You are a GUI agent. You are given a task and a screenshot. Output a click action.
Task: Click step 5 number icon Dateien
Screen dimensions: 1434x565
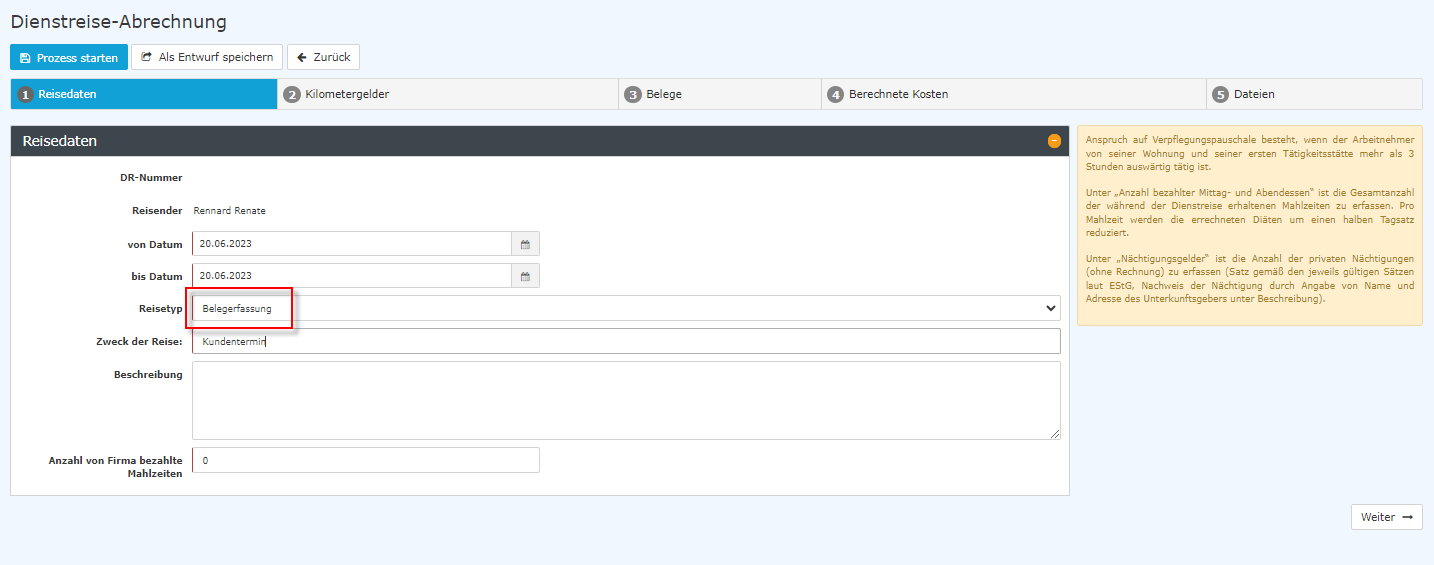point(1220,94)
